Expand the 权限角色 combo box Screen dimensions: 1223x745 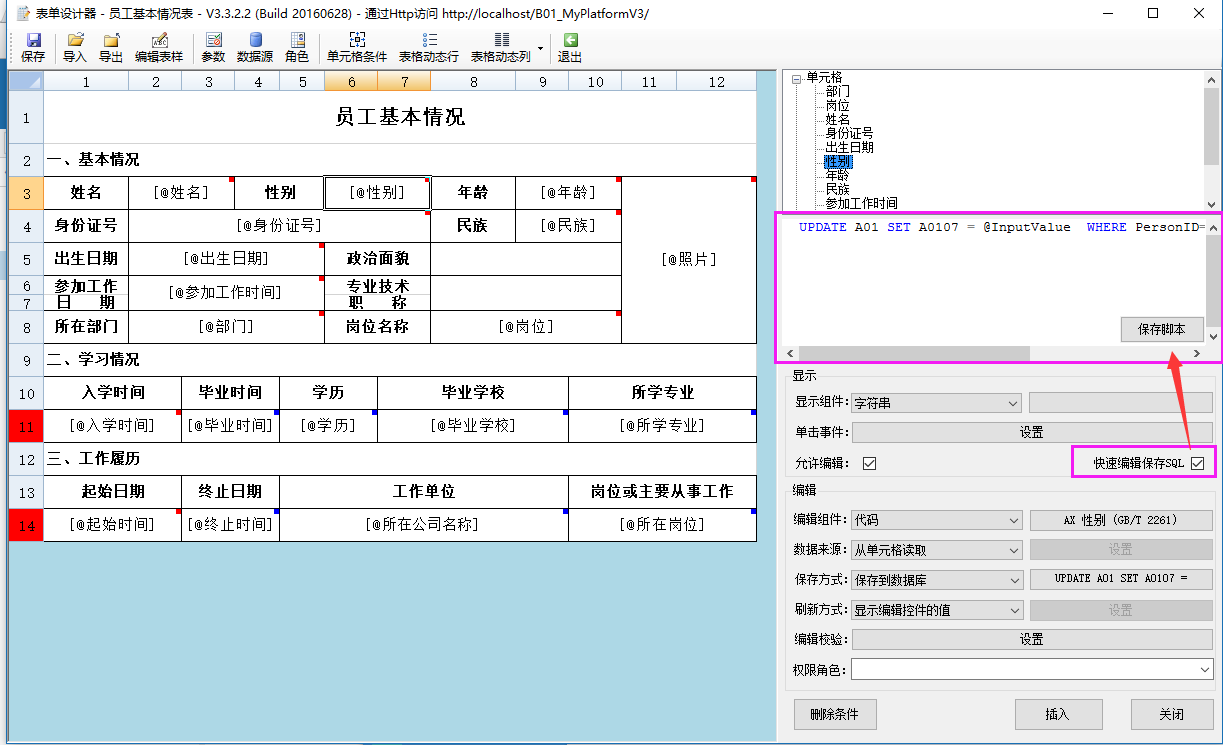1032,670
